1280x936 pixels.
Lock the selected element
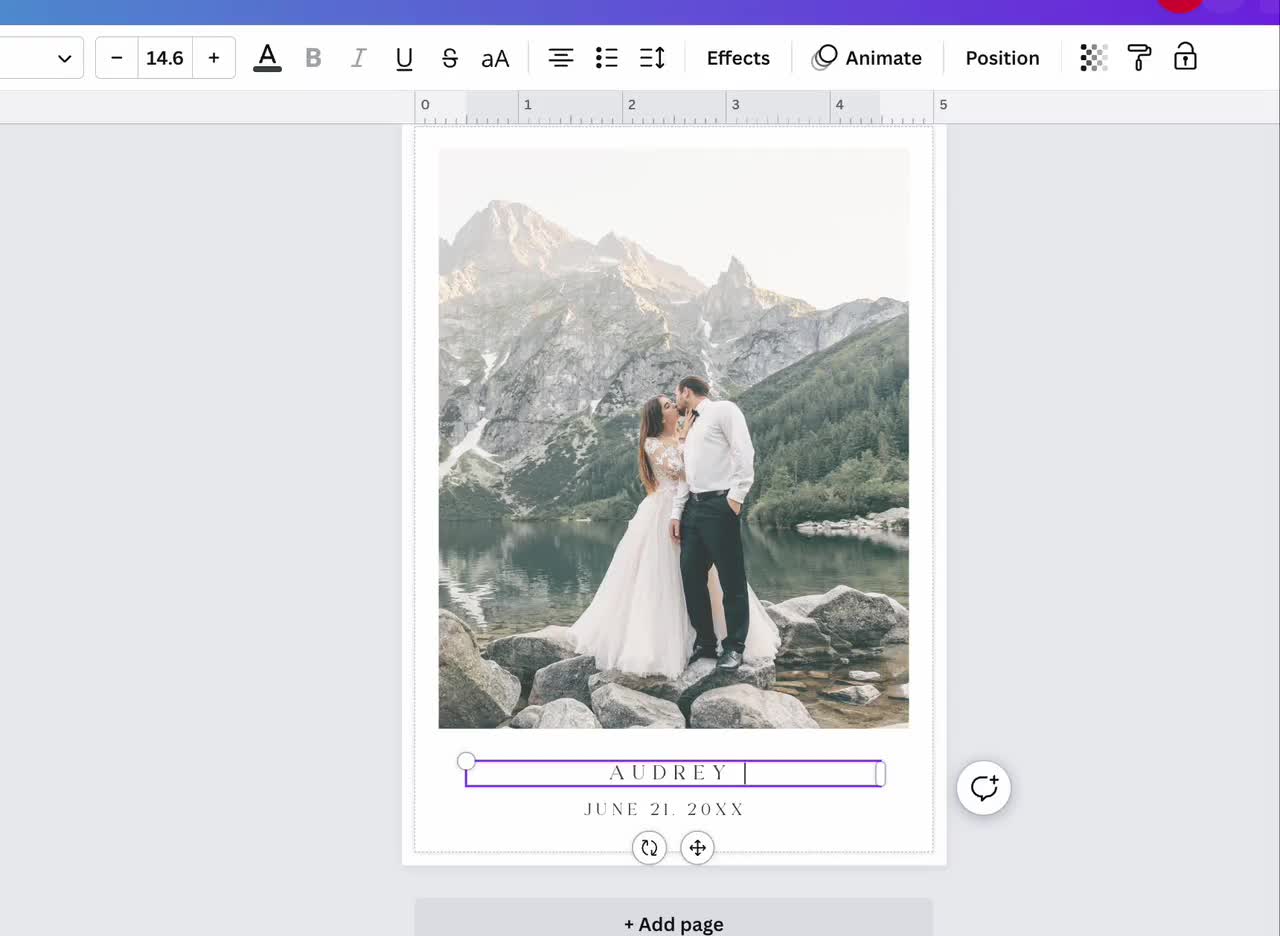point(1185,58)
